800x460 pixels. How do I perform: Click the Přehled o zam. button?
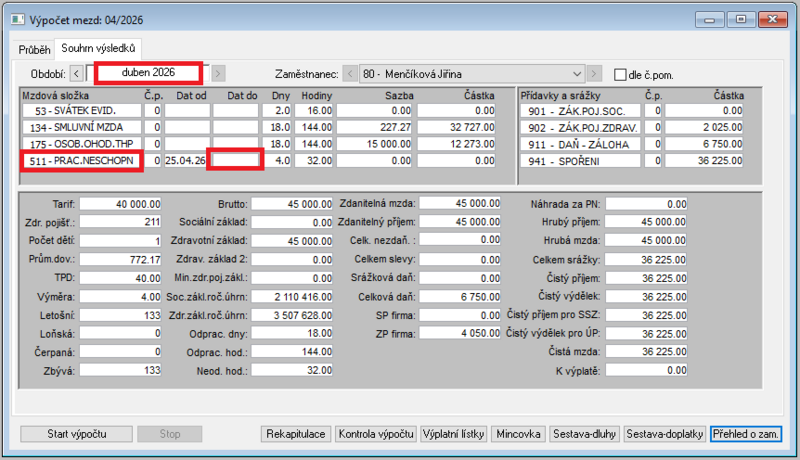point(746,434)
